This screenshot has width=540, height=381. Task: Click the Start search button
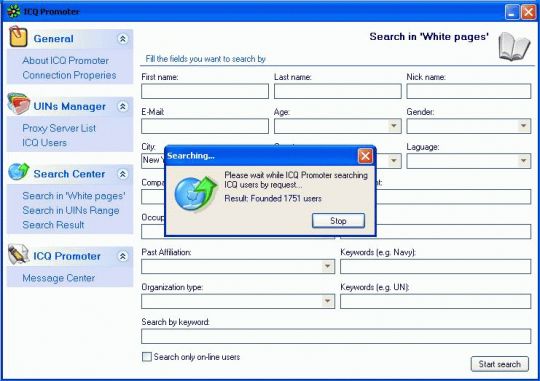tap(499, 364)
